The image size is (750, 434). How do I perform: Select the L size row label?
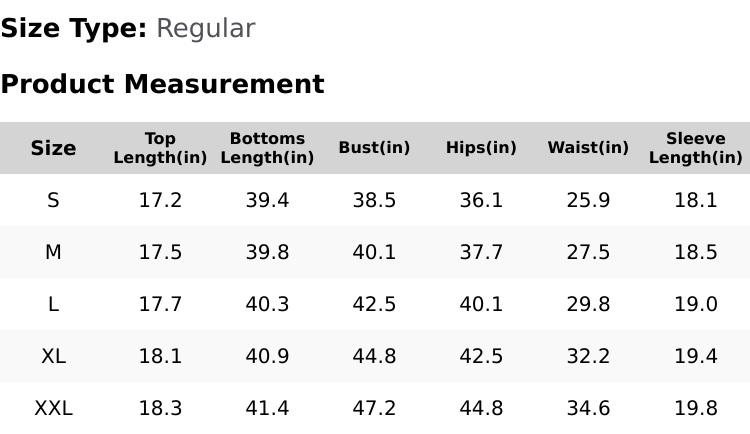pyautogui.click(x=53, y=304)
